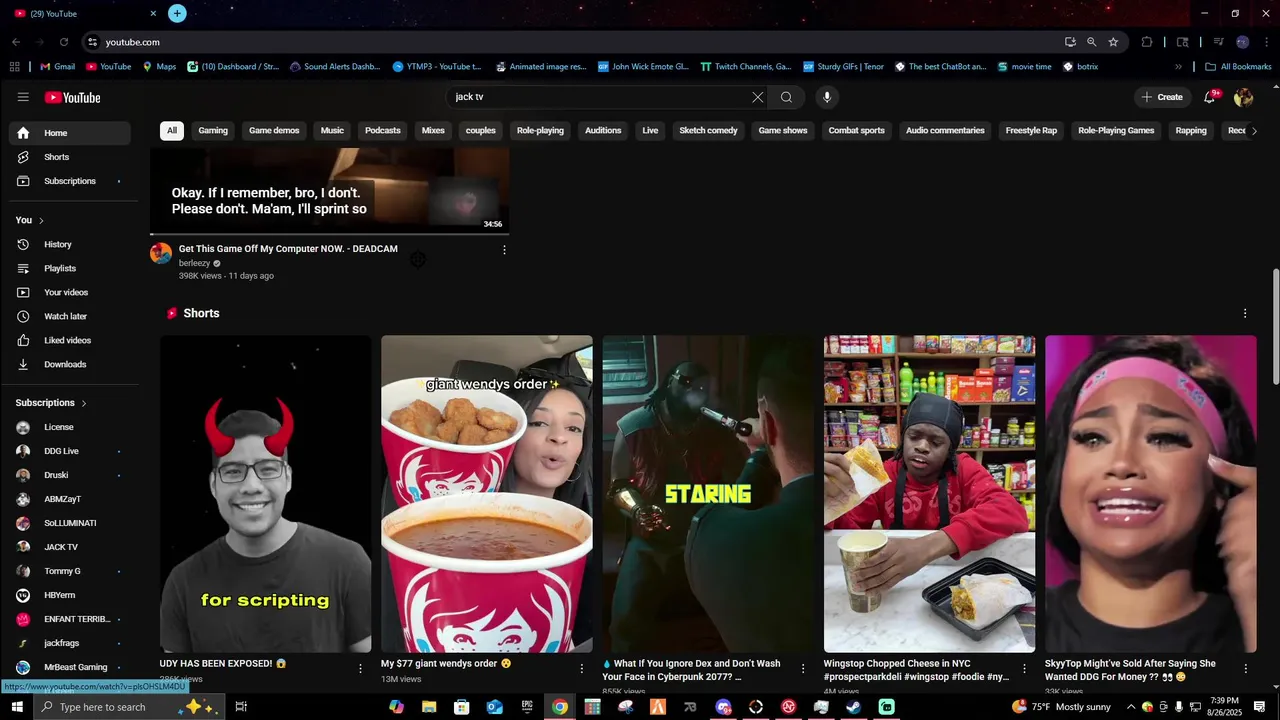Select the Sketch comedy chip
1280x720 pixels.
tap(708, 131)
